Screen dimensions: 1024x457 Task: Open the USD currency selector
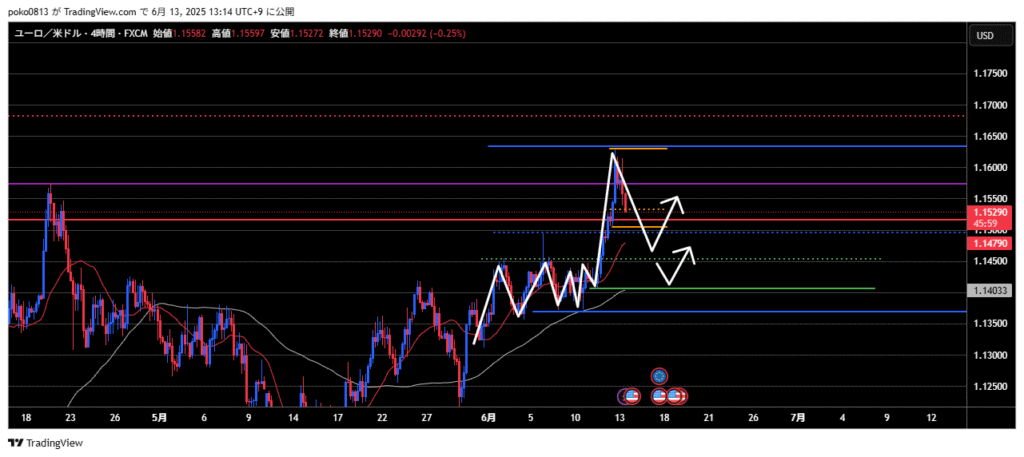(984, 36)
